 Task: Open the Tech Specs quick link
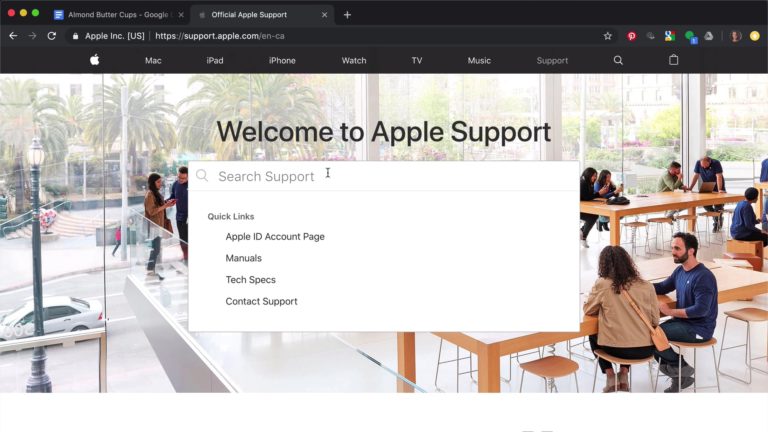pyautogui.click(x=250, y=280)
